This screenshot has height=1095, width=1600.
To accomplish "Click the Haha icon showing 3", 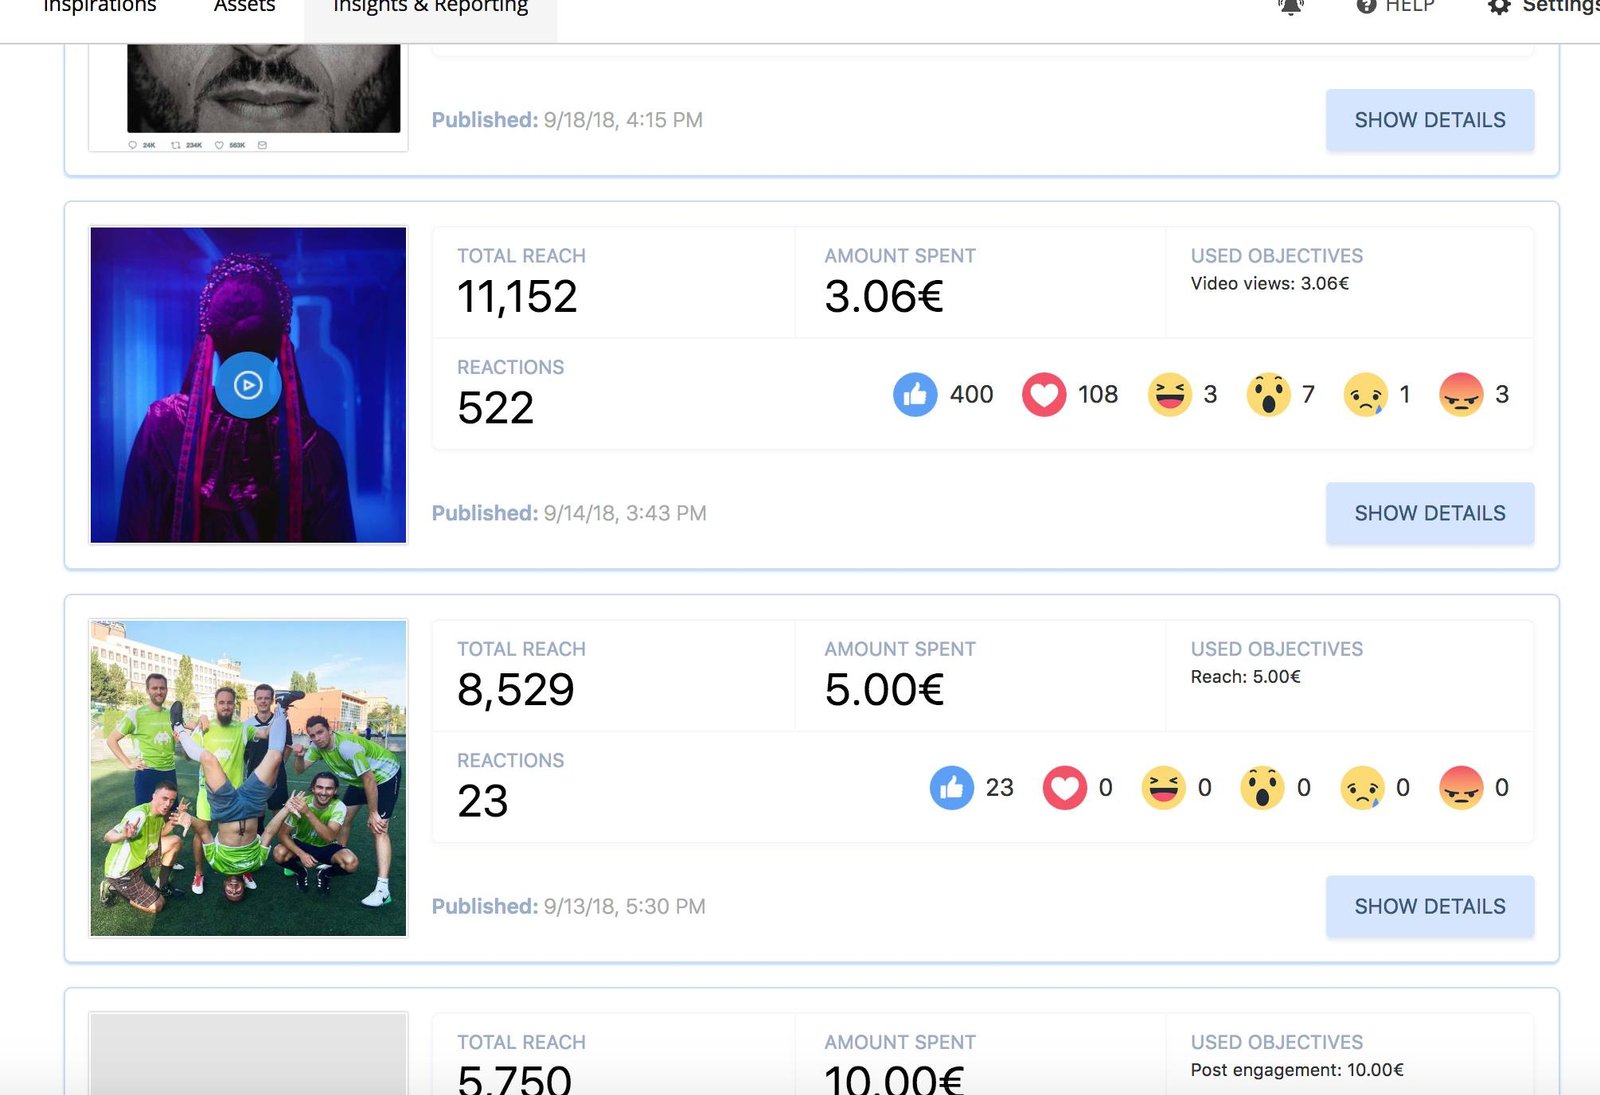I will (1170, 394).
